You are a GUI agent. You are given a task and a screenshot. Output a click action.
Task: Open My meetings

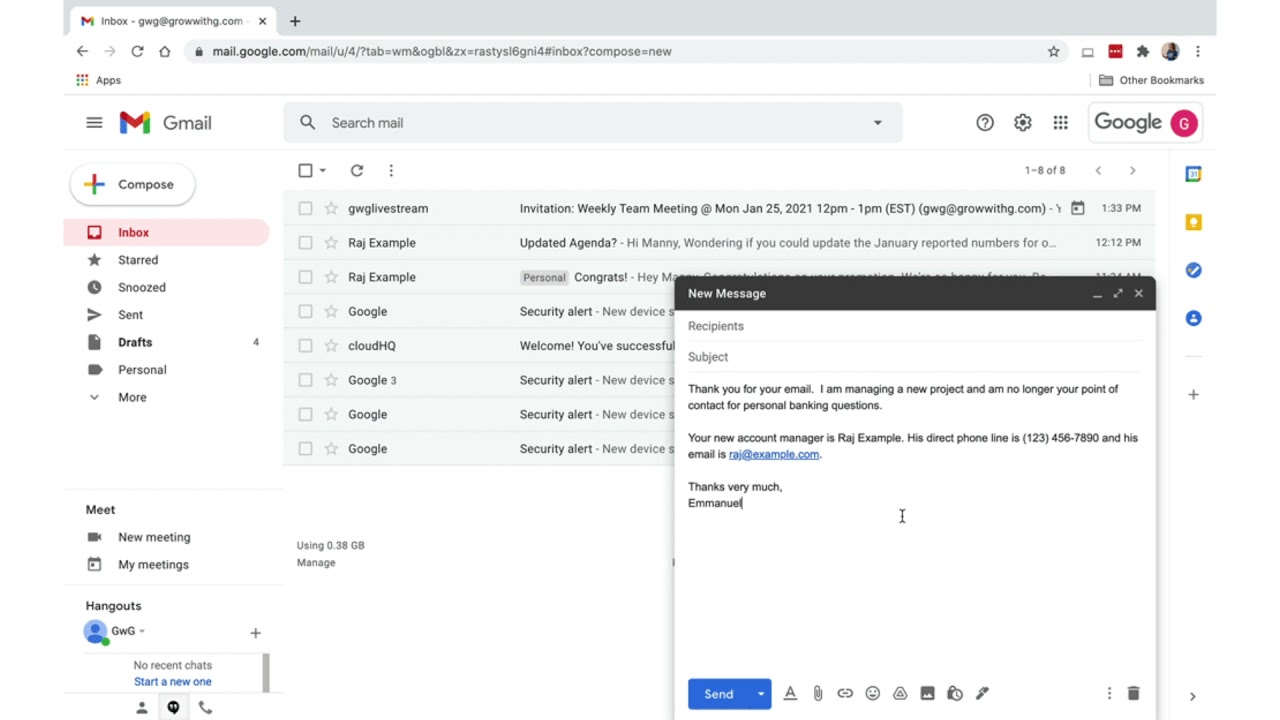click(x=153, y=564)
